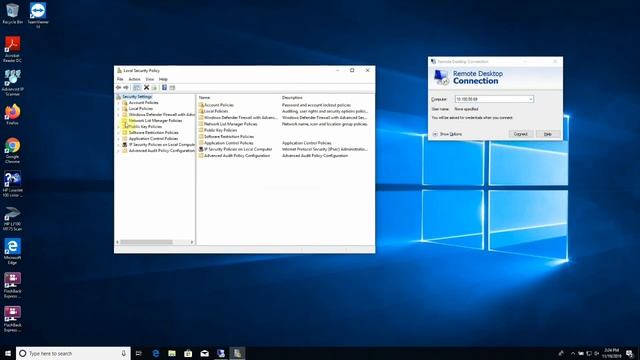Open the TeamViewer desktop icon
Screen dimensions: 640x360
pos(38,16)
